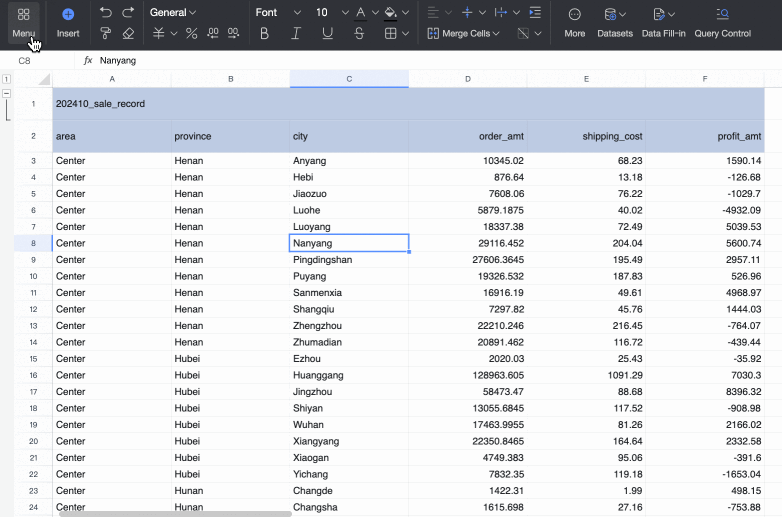Open the Insert menu button

tap(68, 22)
